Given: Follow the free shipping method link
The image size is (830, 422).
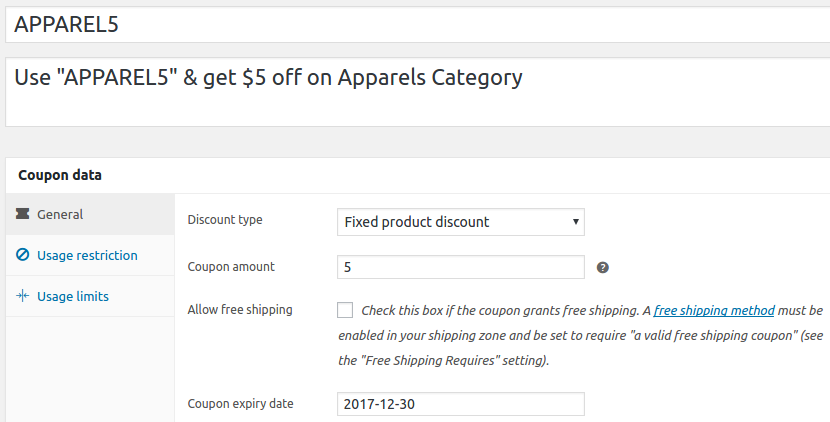Looking at the screenshot, I should point(714,310).
